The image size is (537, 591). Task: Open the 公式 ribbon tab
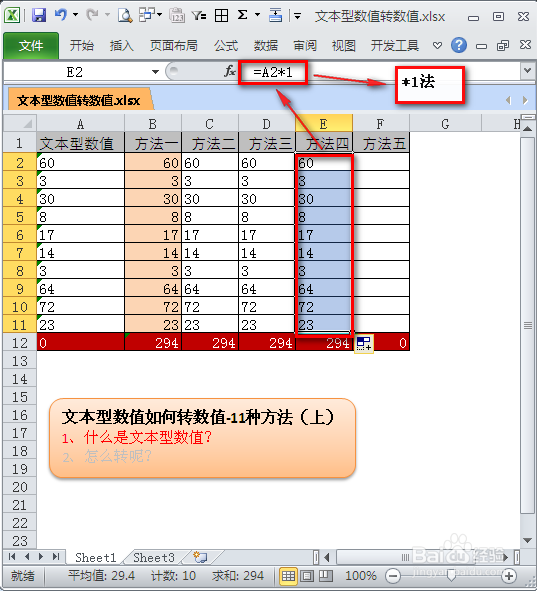[226, 46]
